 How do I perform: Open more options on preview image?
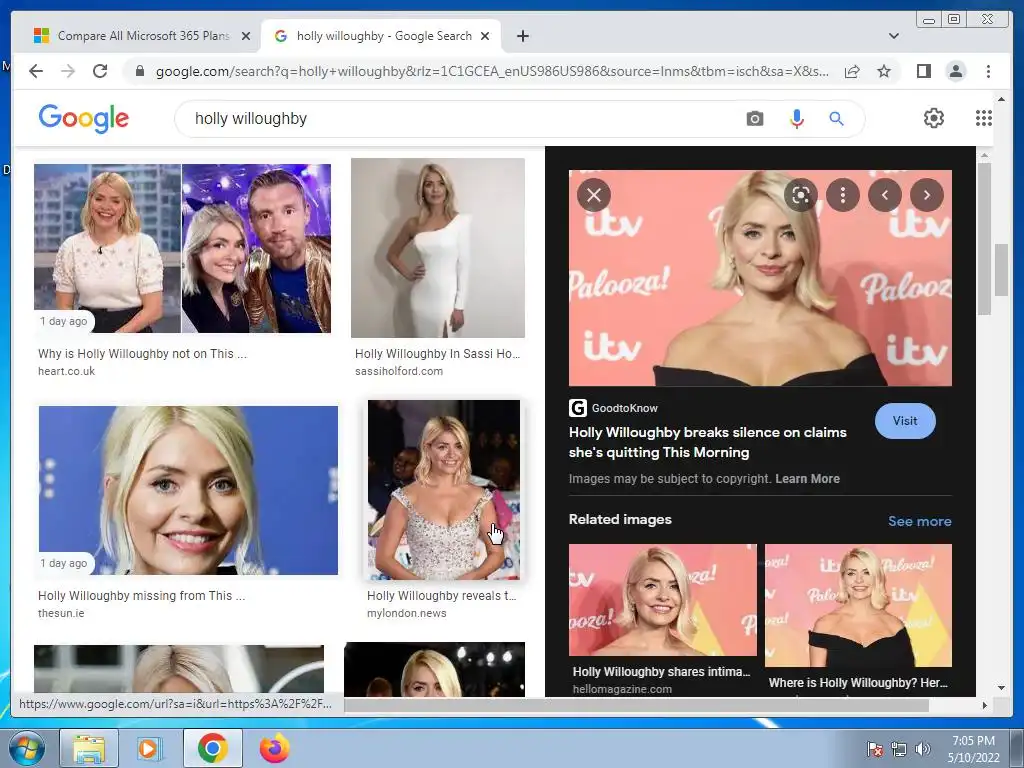click(843, 195)
